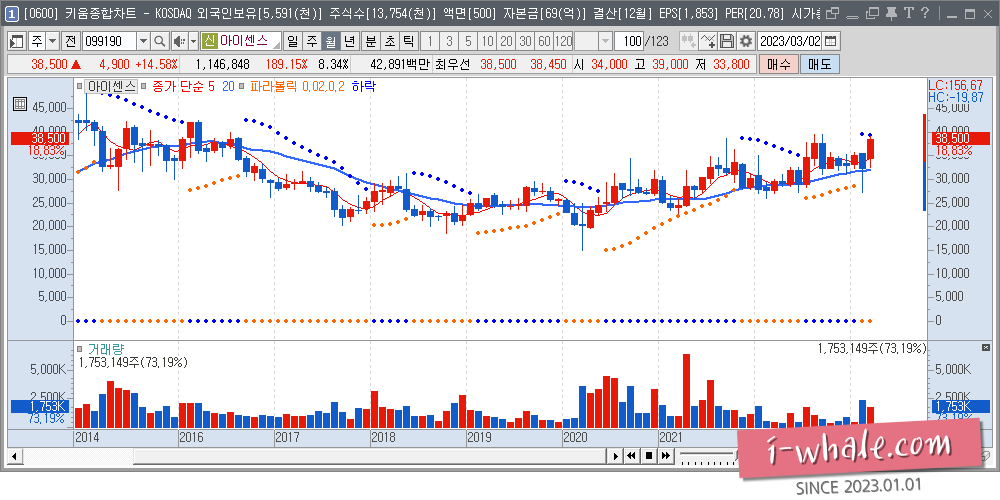Open help question mark icon

925,13
